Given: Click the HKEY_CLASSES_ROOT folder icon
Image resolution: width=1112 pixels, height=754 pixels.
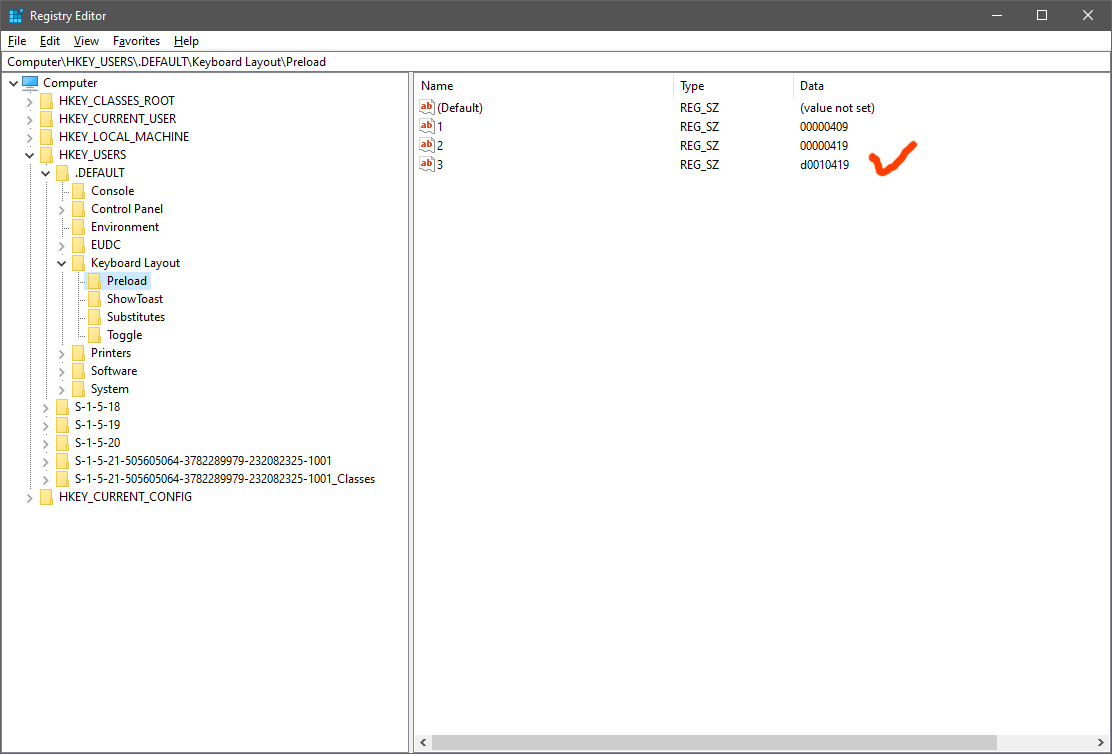Looking at the screenshot, I should click(47, 101).
